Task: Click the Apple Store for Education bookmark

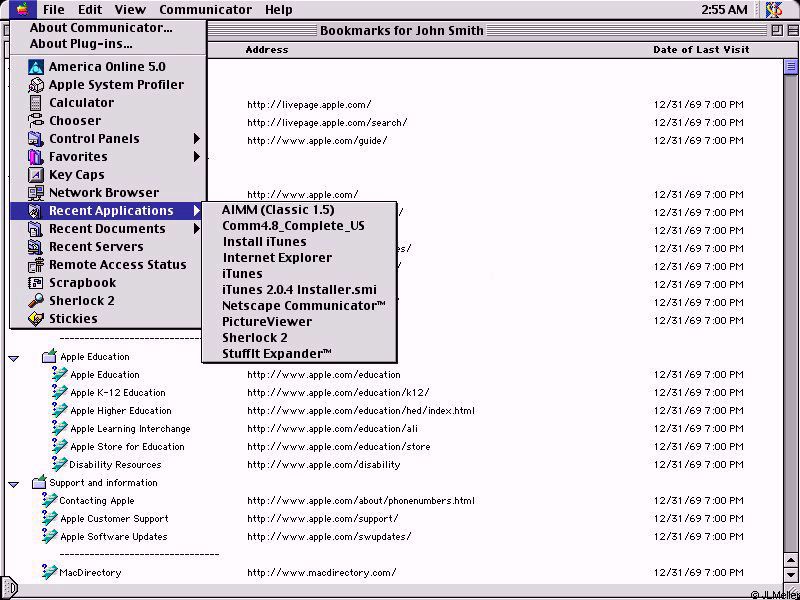Action: tap(127, 446)
